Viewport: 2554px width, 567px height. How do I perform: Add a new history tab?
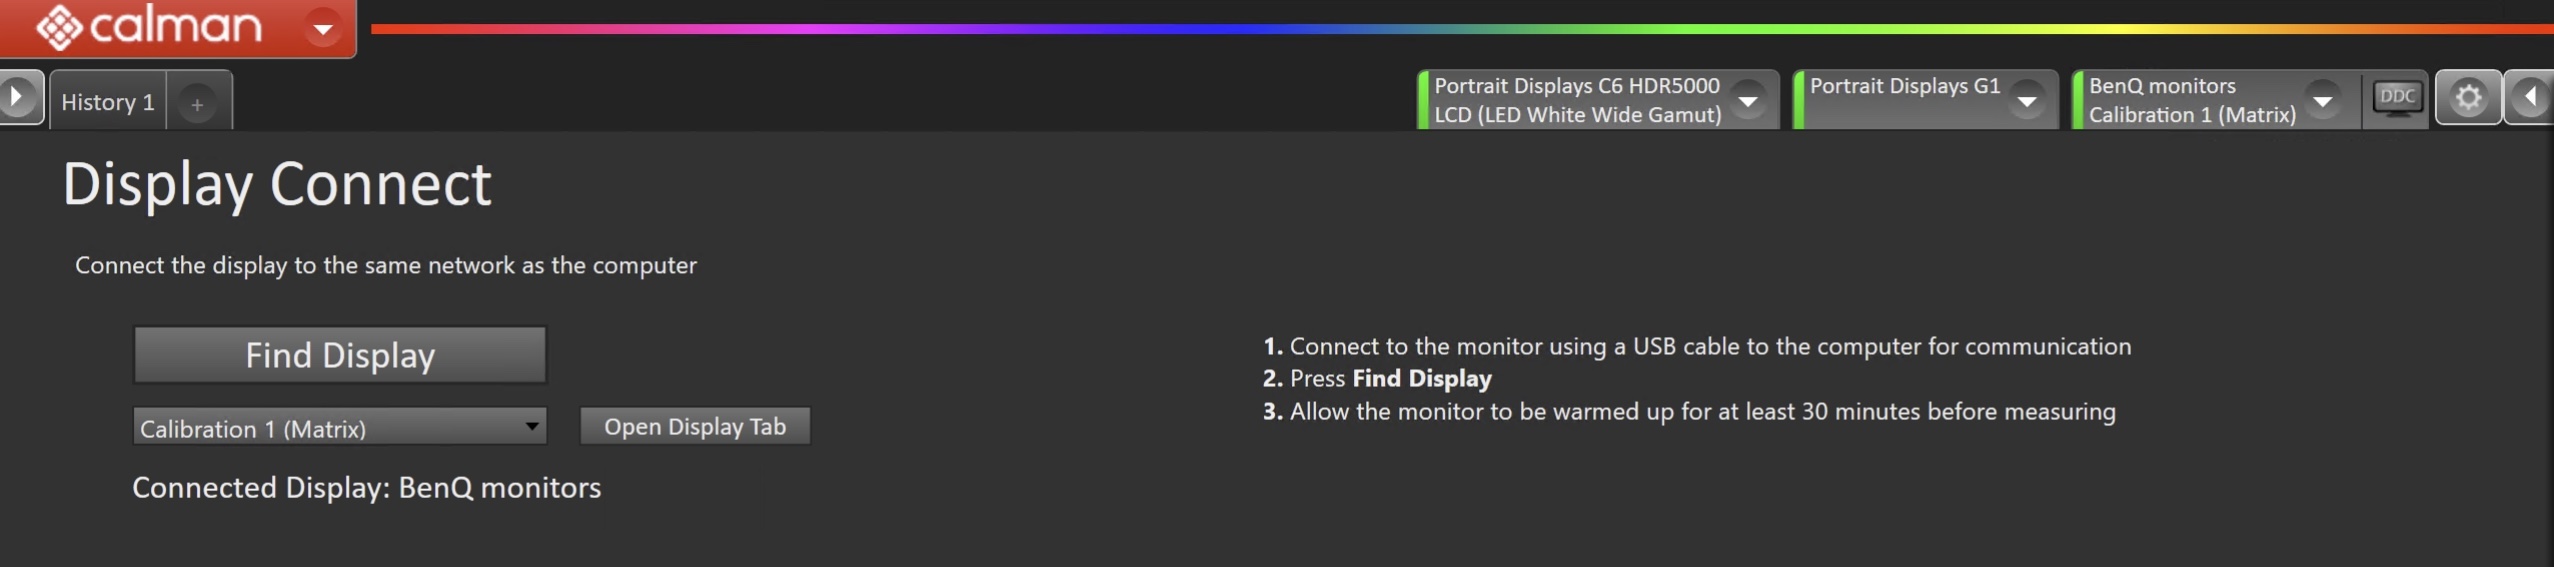(198, 104)
